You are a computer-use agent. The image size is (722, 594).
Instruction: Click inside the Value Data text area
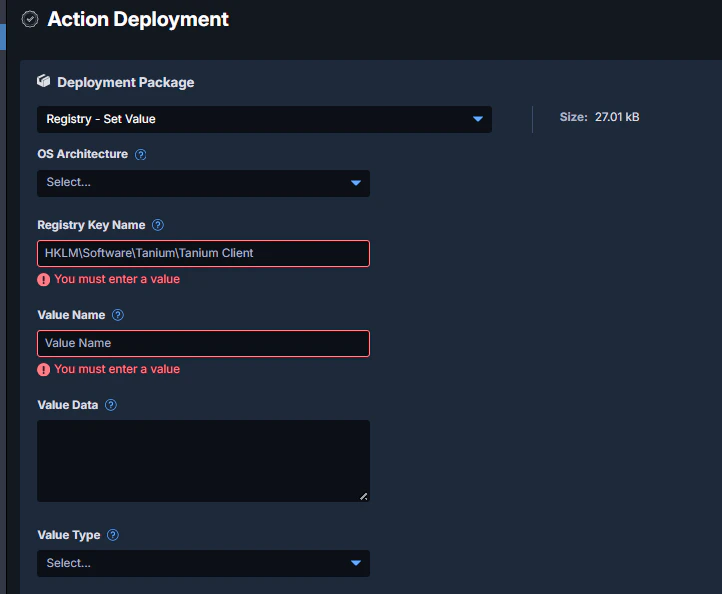pyautogui.click(x=204, y=461)
